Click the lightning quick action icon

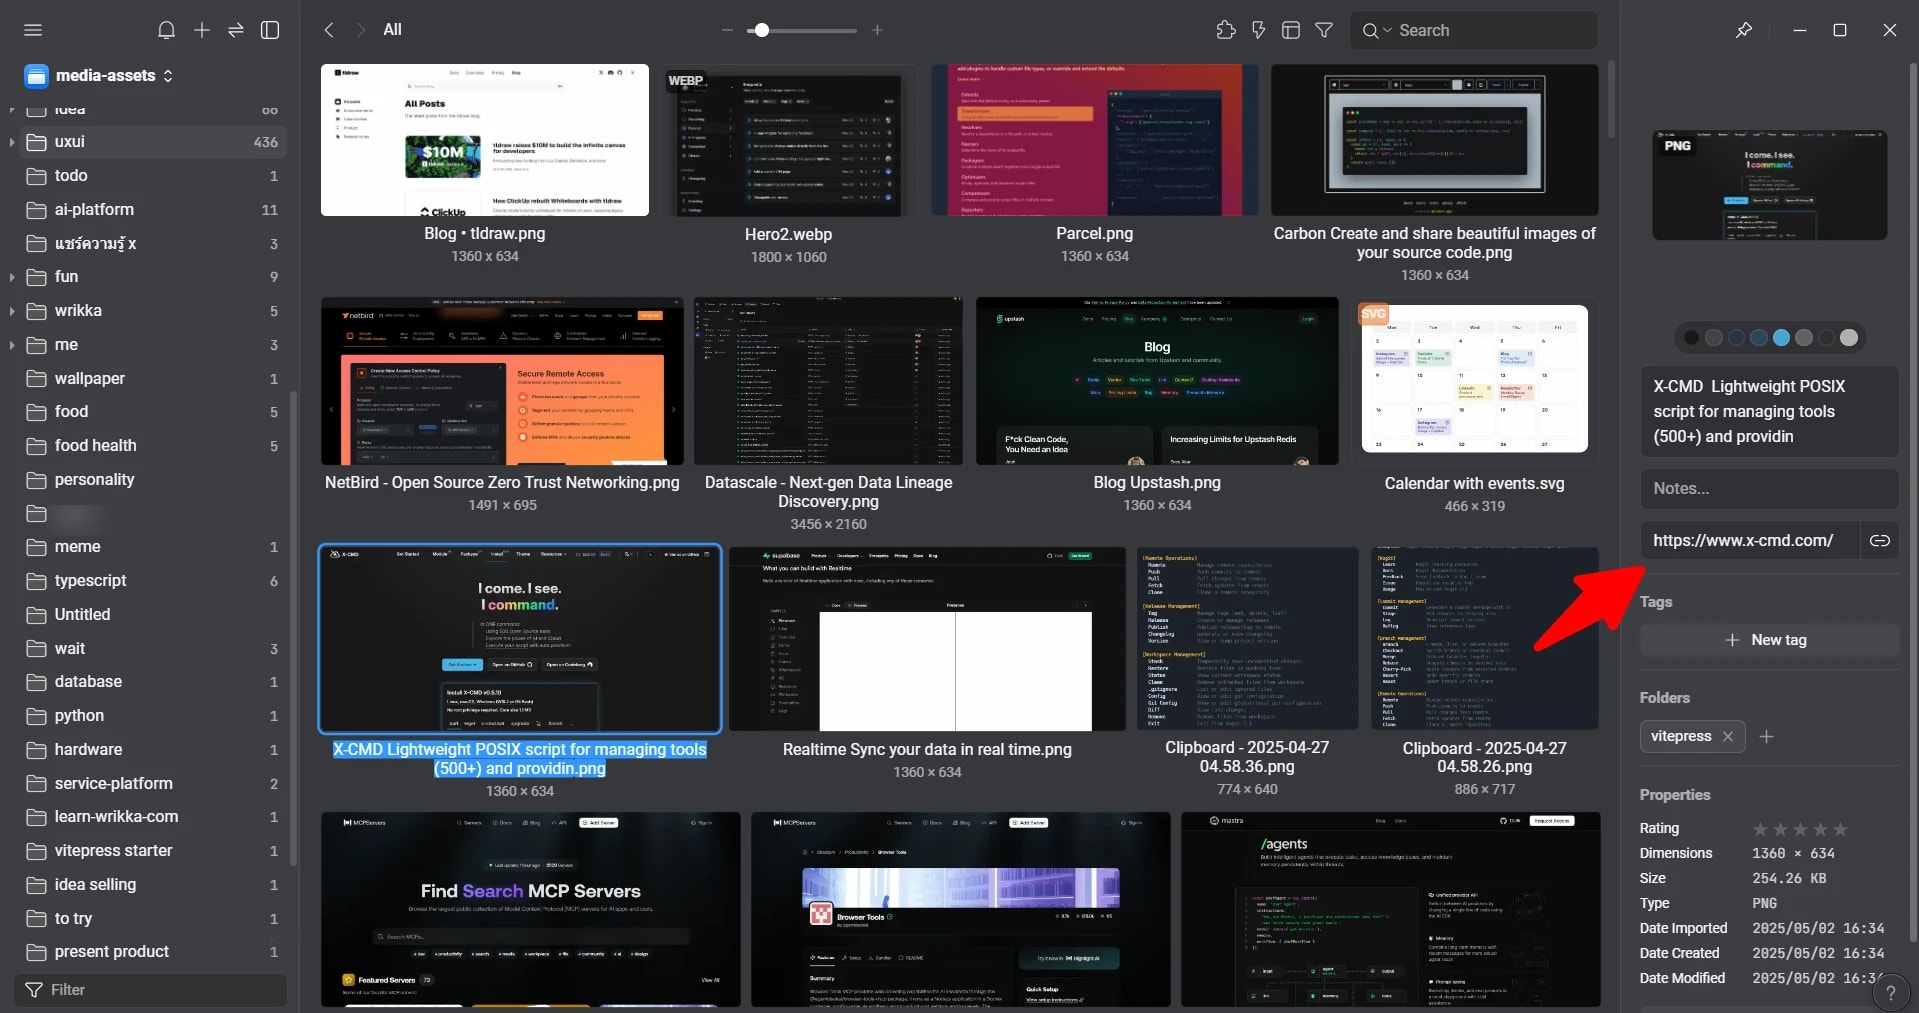[1259, 30]
